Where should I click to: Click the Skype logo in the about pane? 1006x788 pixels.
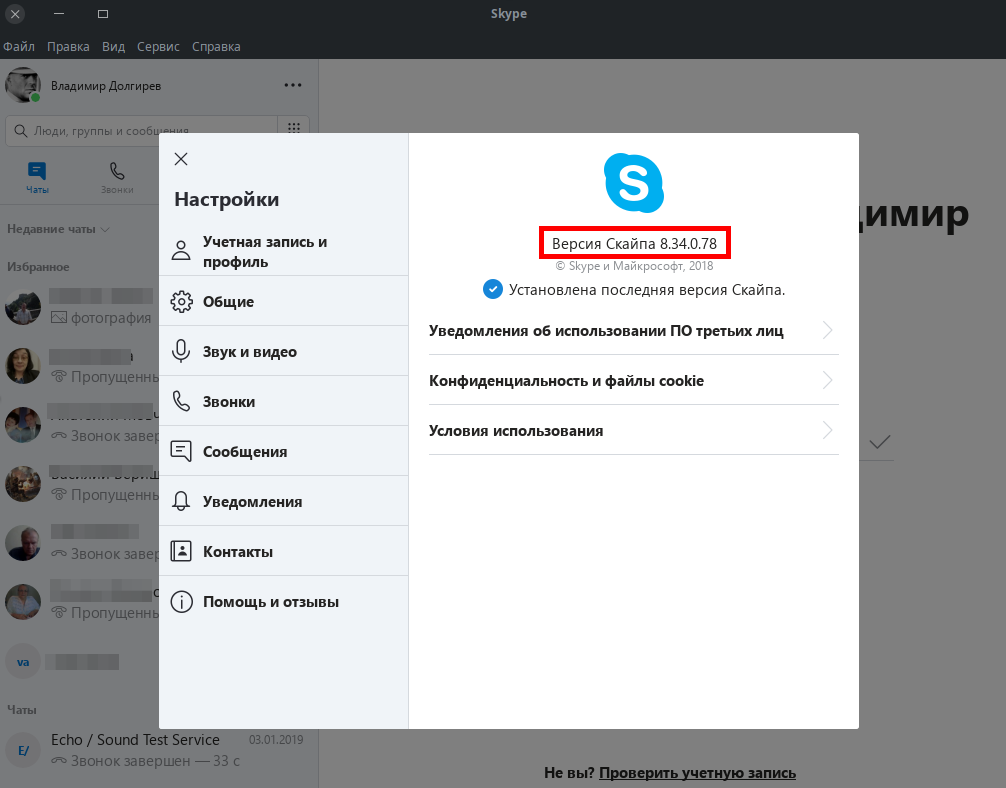pos(634,183)
